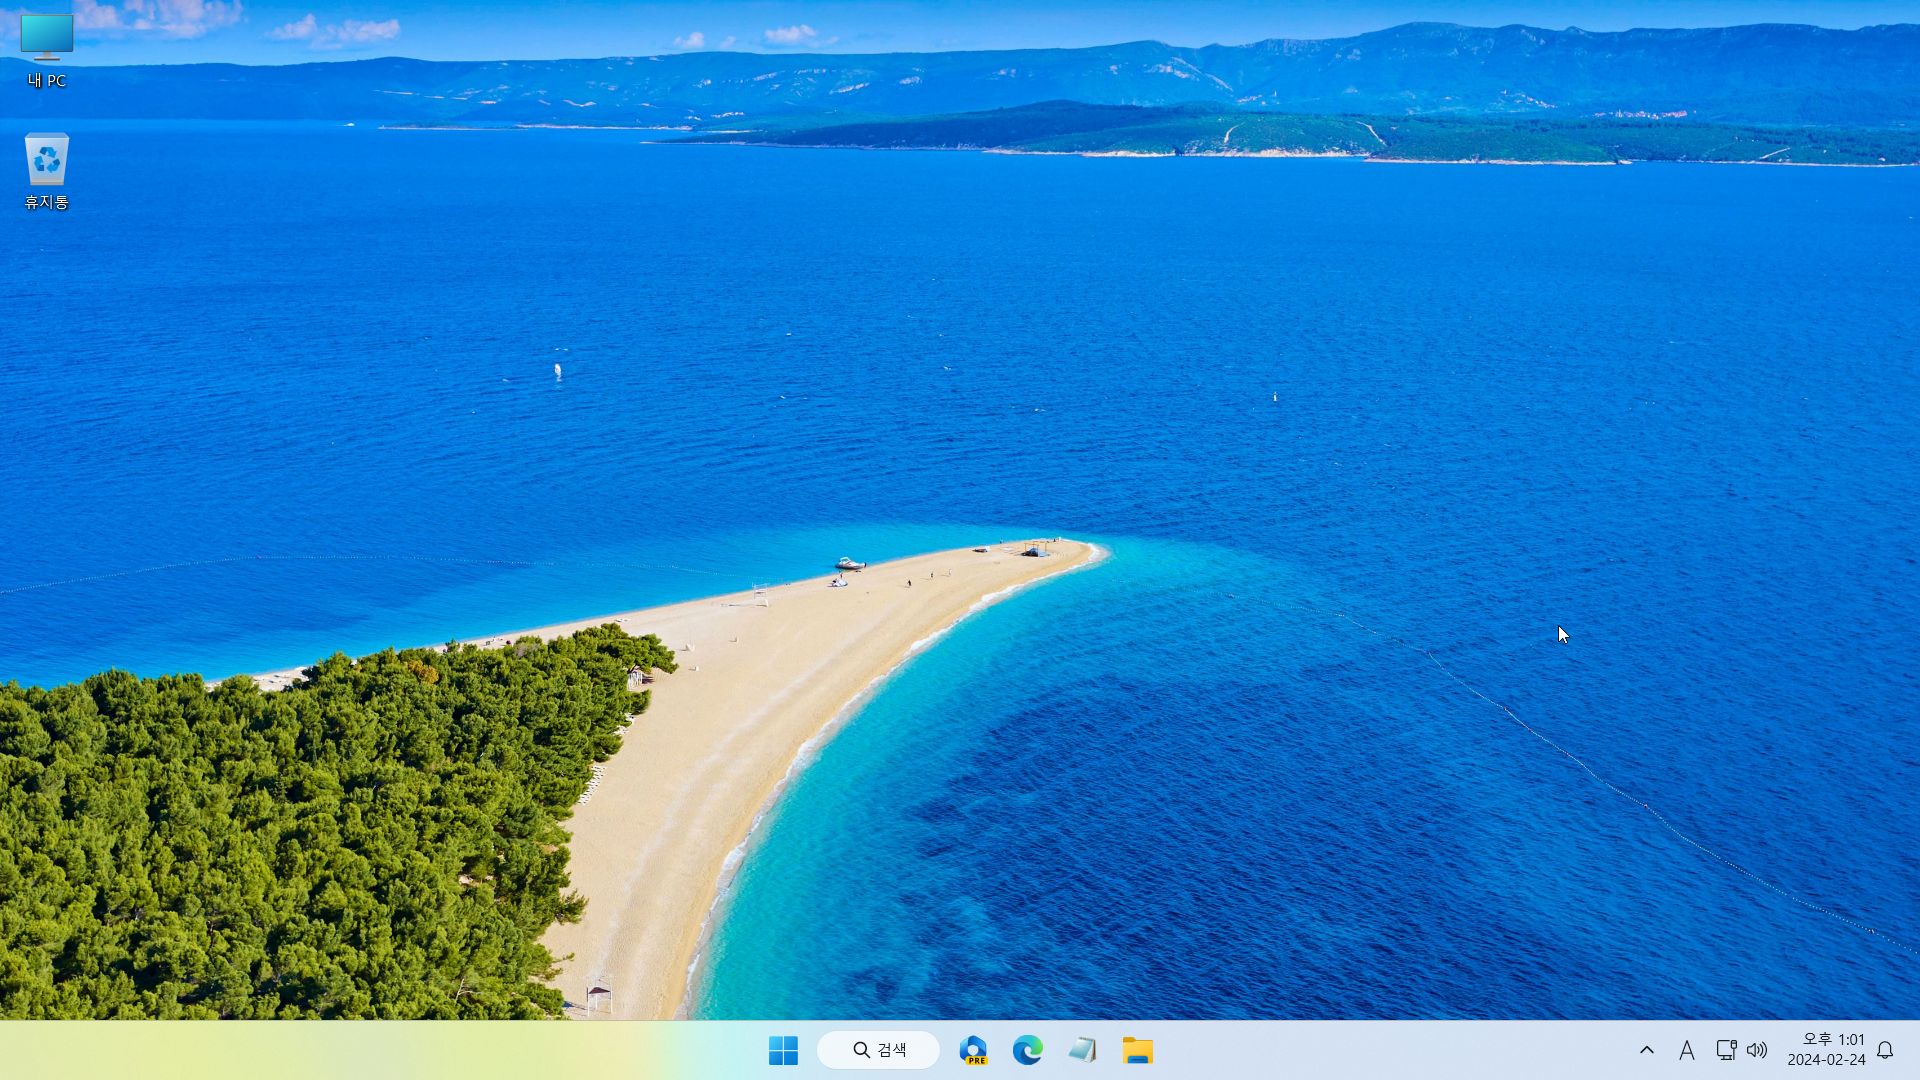This screenshot has height=1080, width=1920.
Task: Select the 내 PC desktop icon
Action: 47,51
